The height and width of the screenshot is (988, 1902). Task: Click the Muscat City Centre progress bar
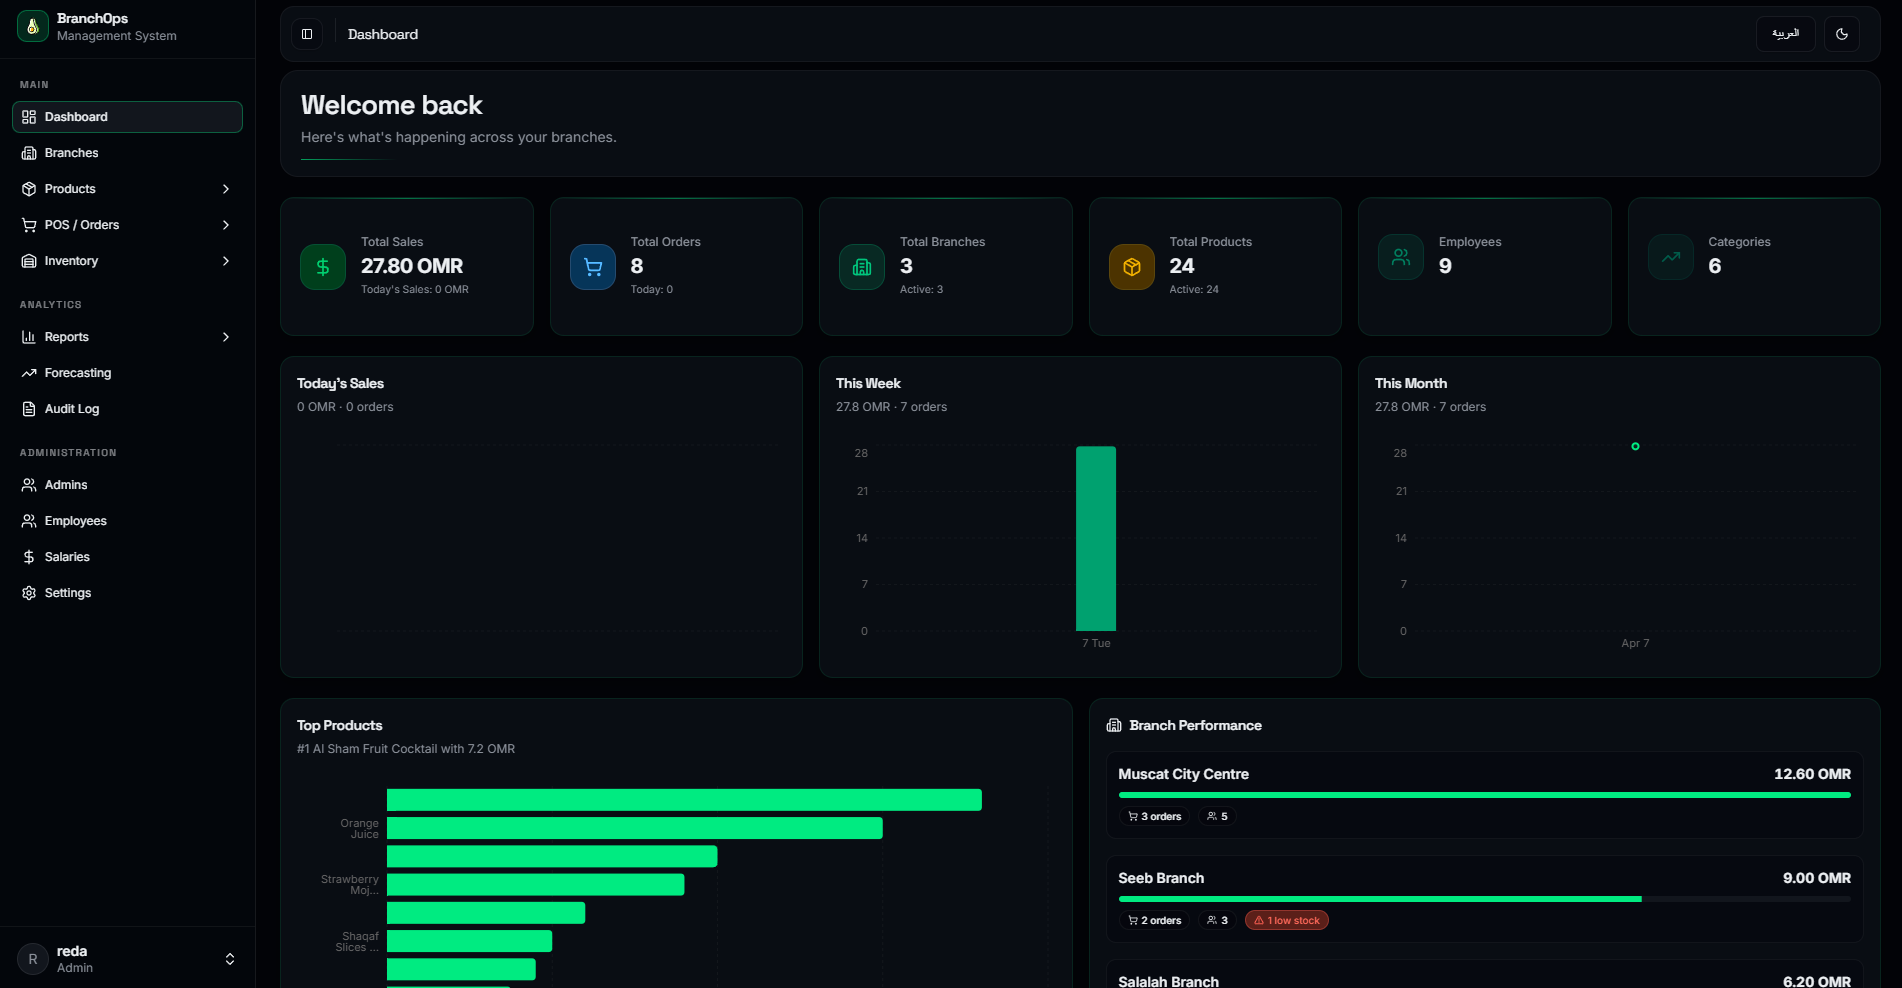pyautogui.click(x=1484, y=795)
